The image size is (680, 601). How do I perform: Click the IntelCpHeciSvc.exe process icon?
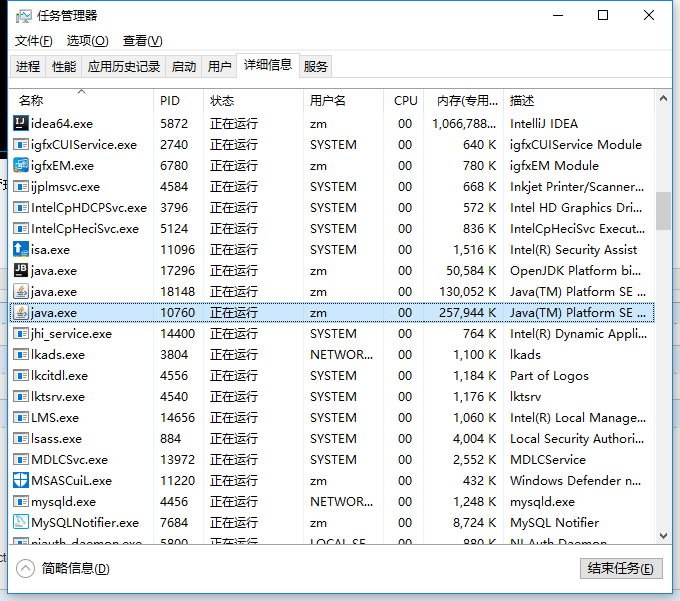point(21,228)
